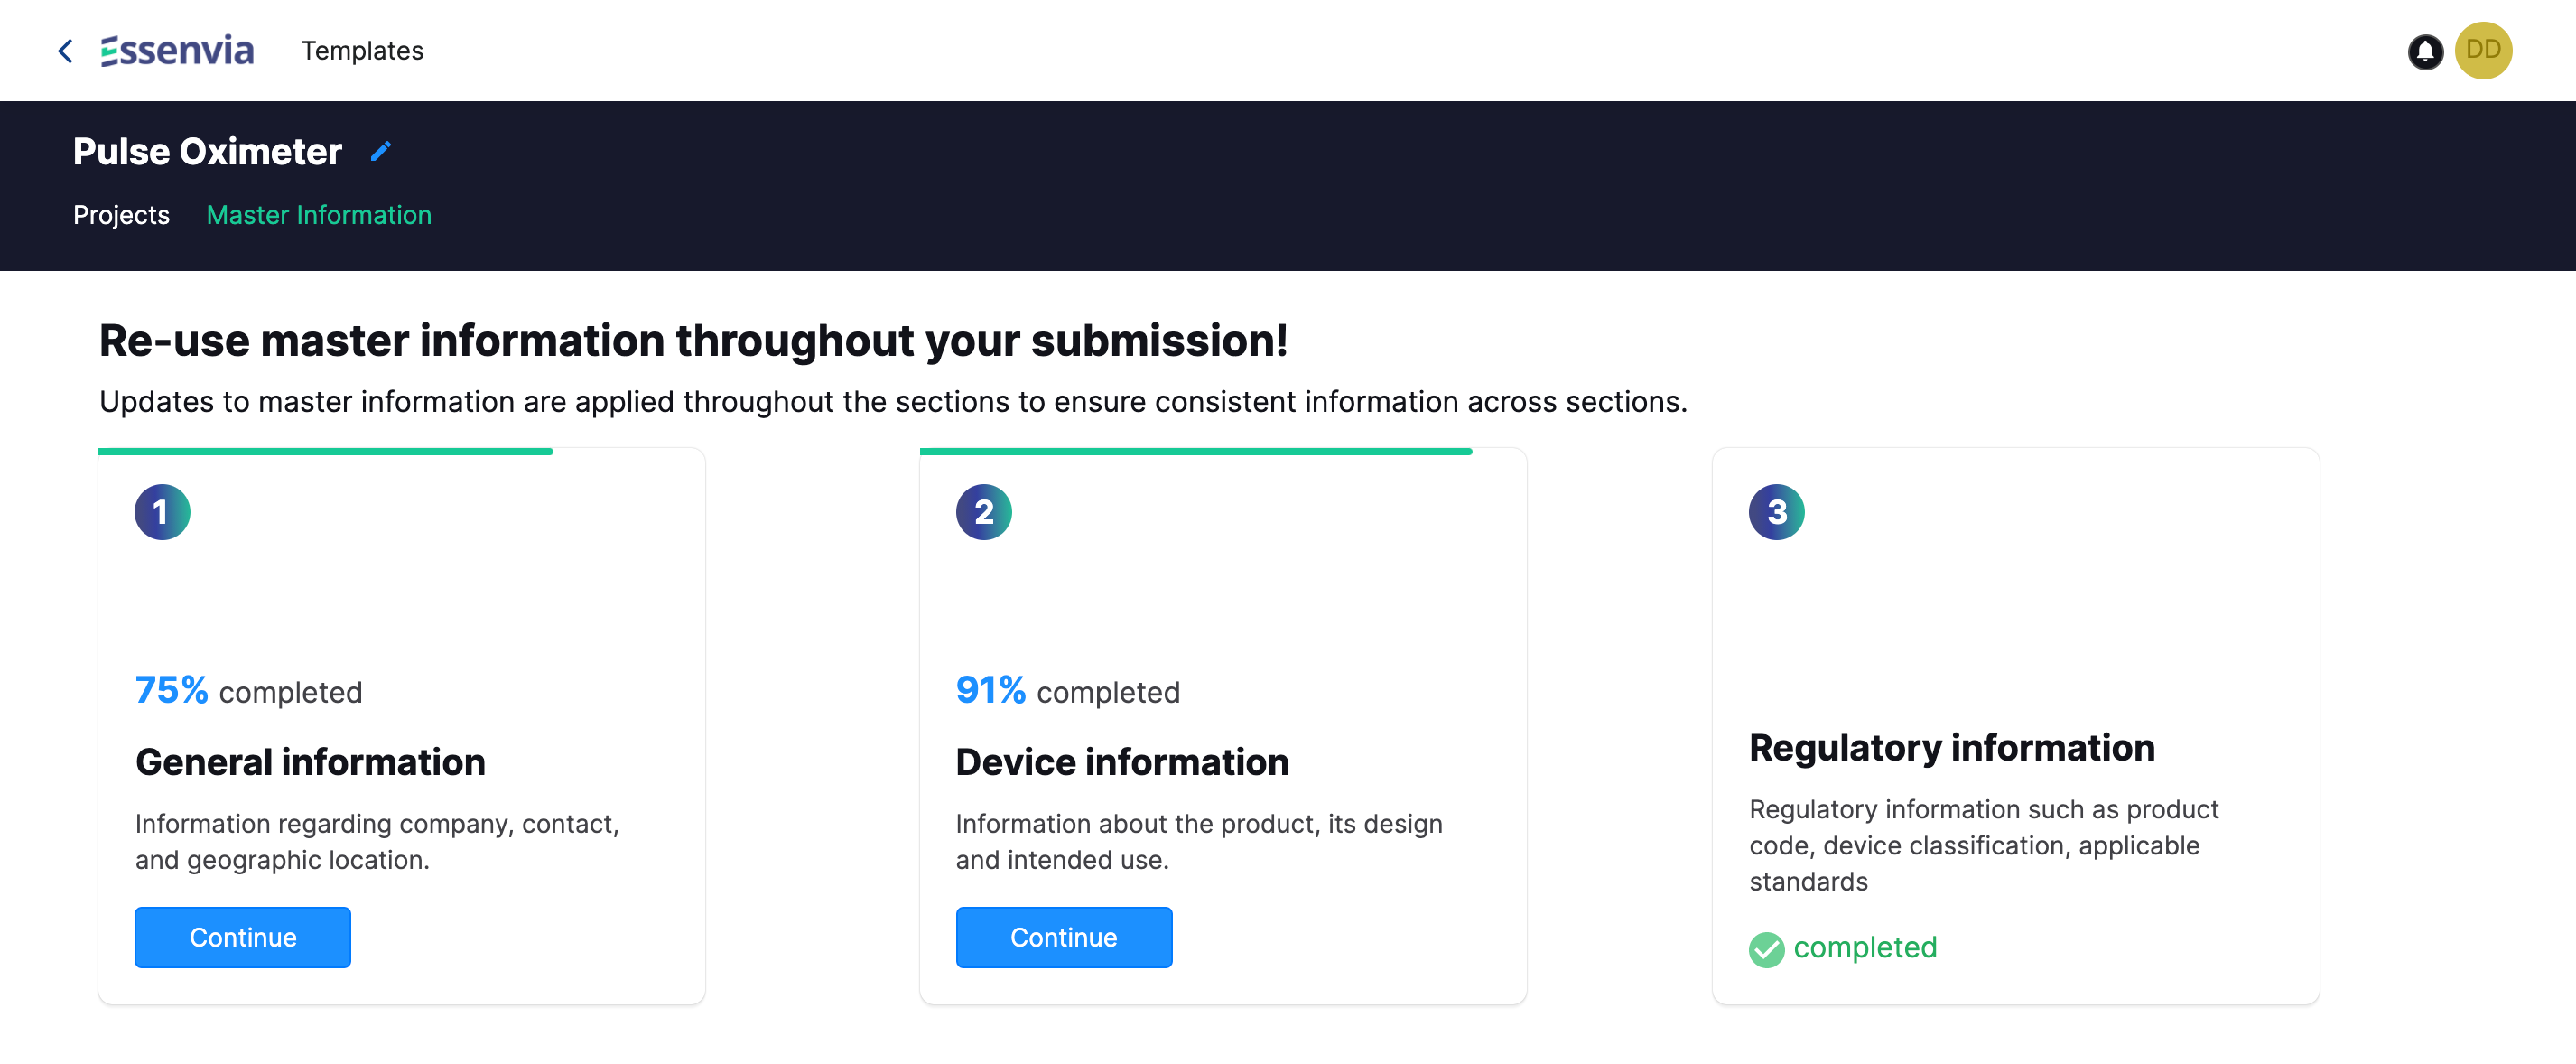Click the step 3 number badge
The height and width of the screenshot is (1064, 2576).
[x=1775, y=512]
